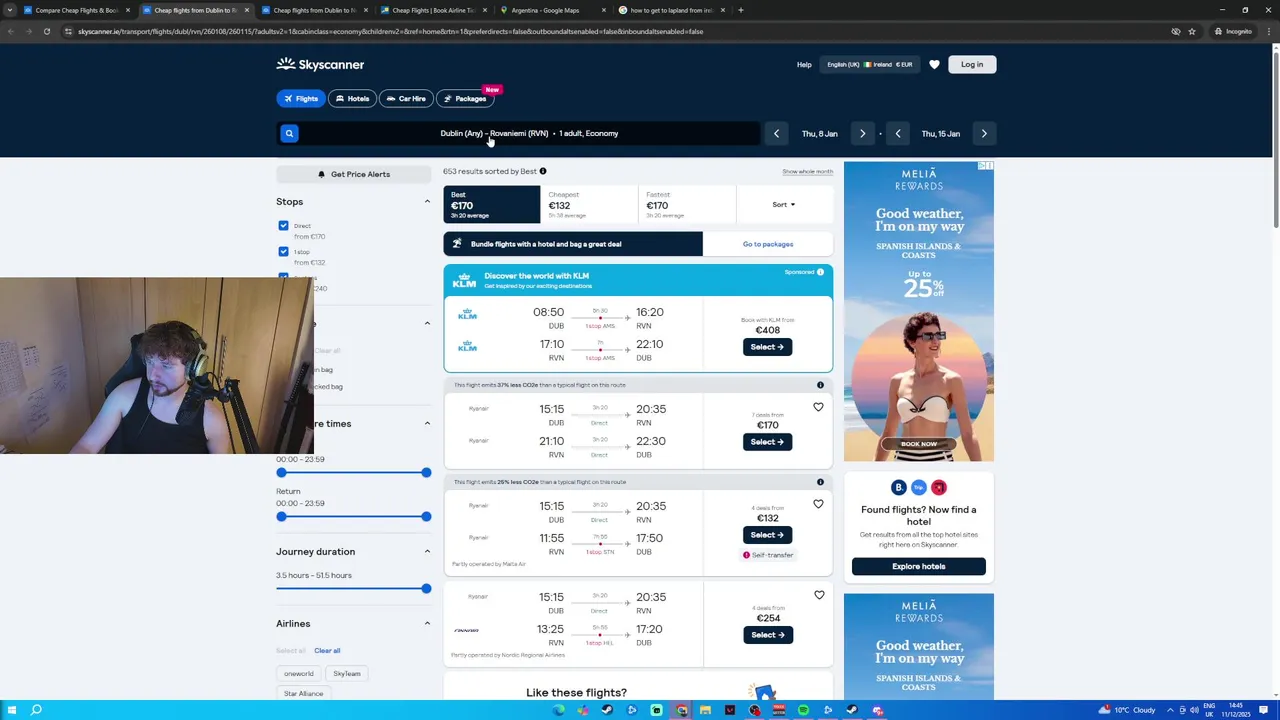Go to next departure date after Thu, 8 Jan
1280x720 pixels.
(862, 133)
